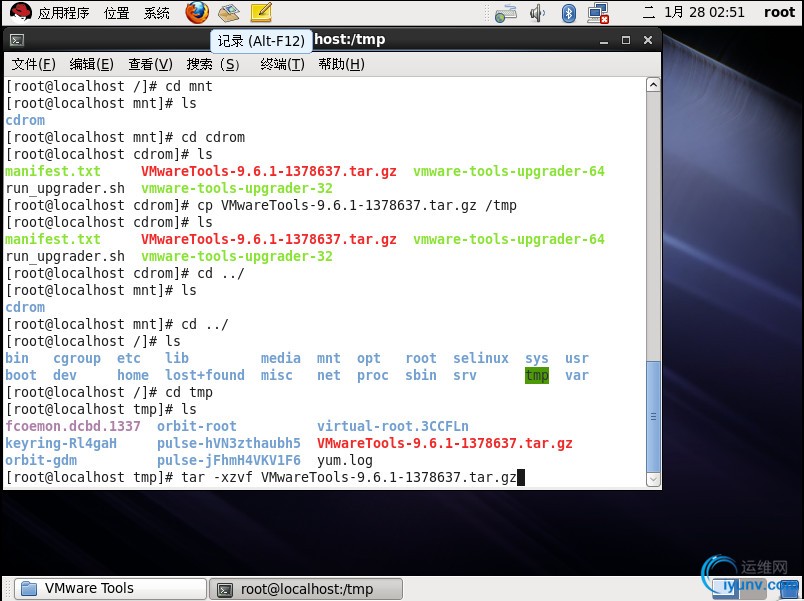
Task: Click yum.log in the file listing
Action: point(345,460)
